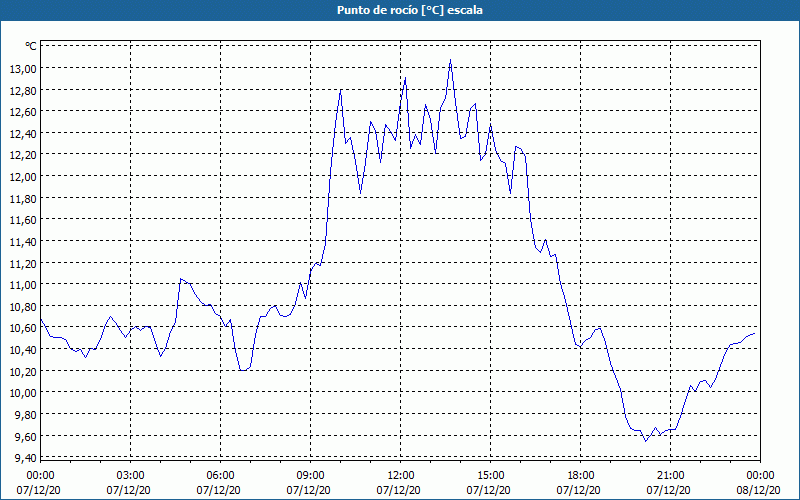
Task: Click the 9,60 y-axis label
Action: click(26, 437)
